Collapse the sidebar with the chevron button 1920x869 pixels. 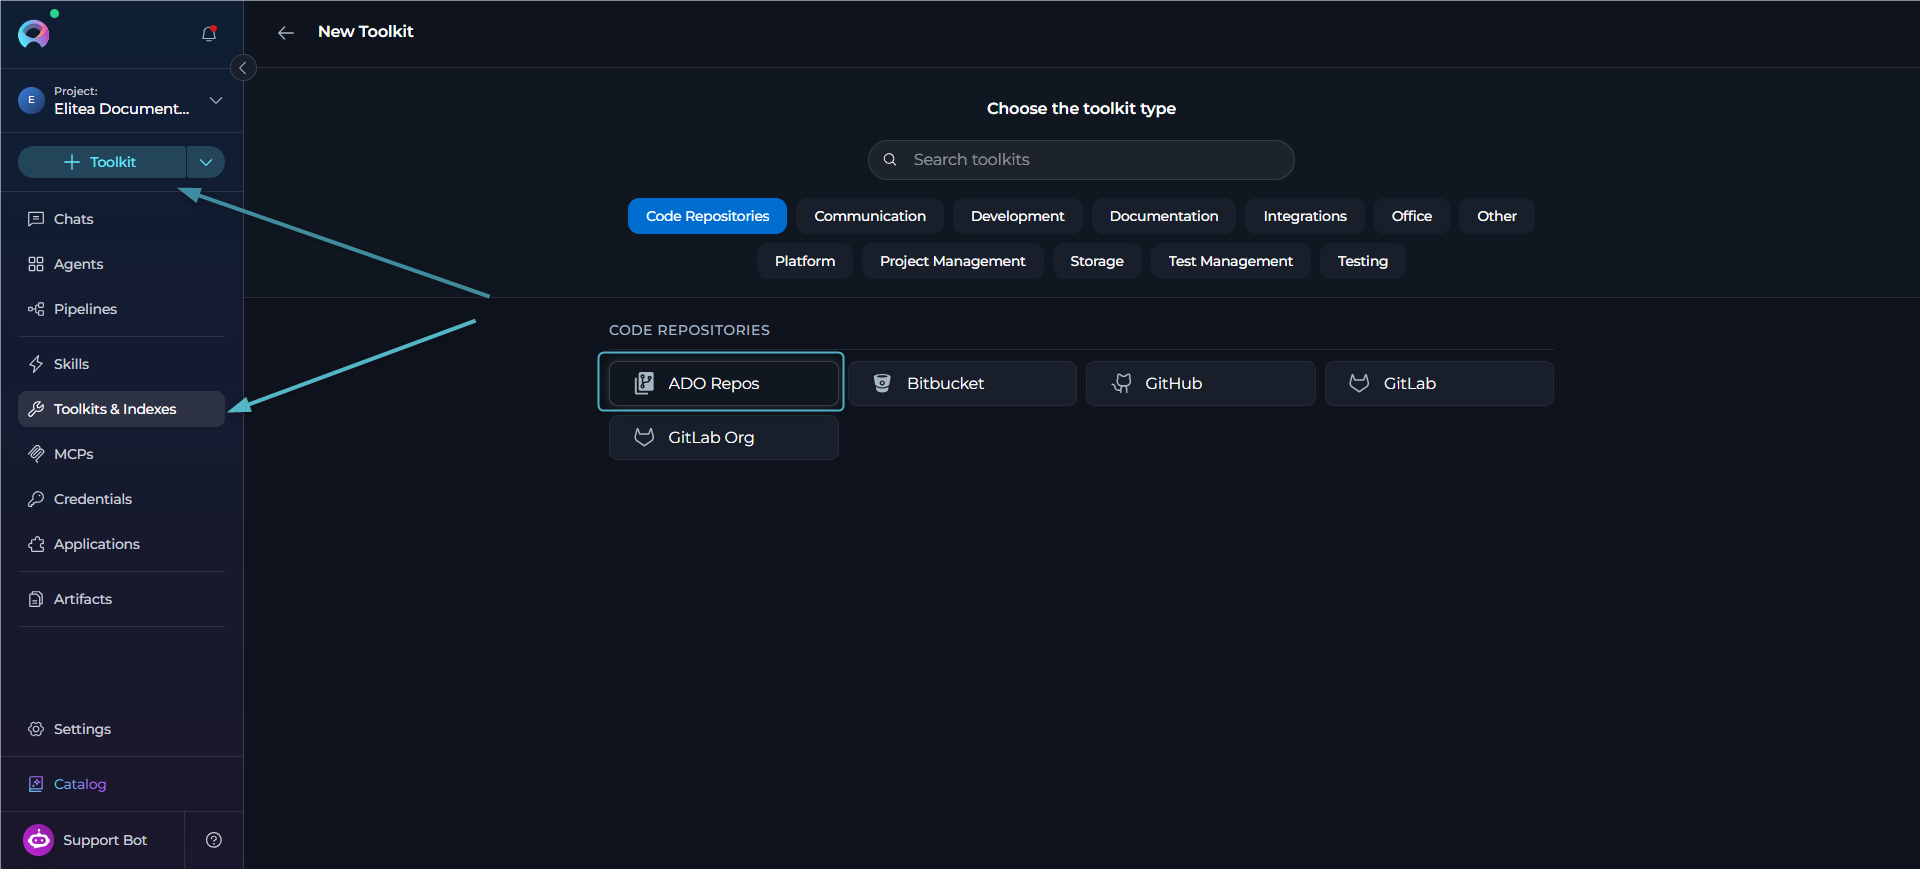point(243,68)
